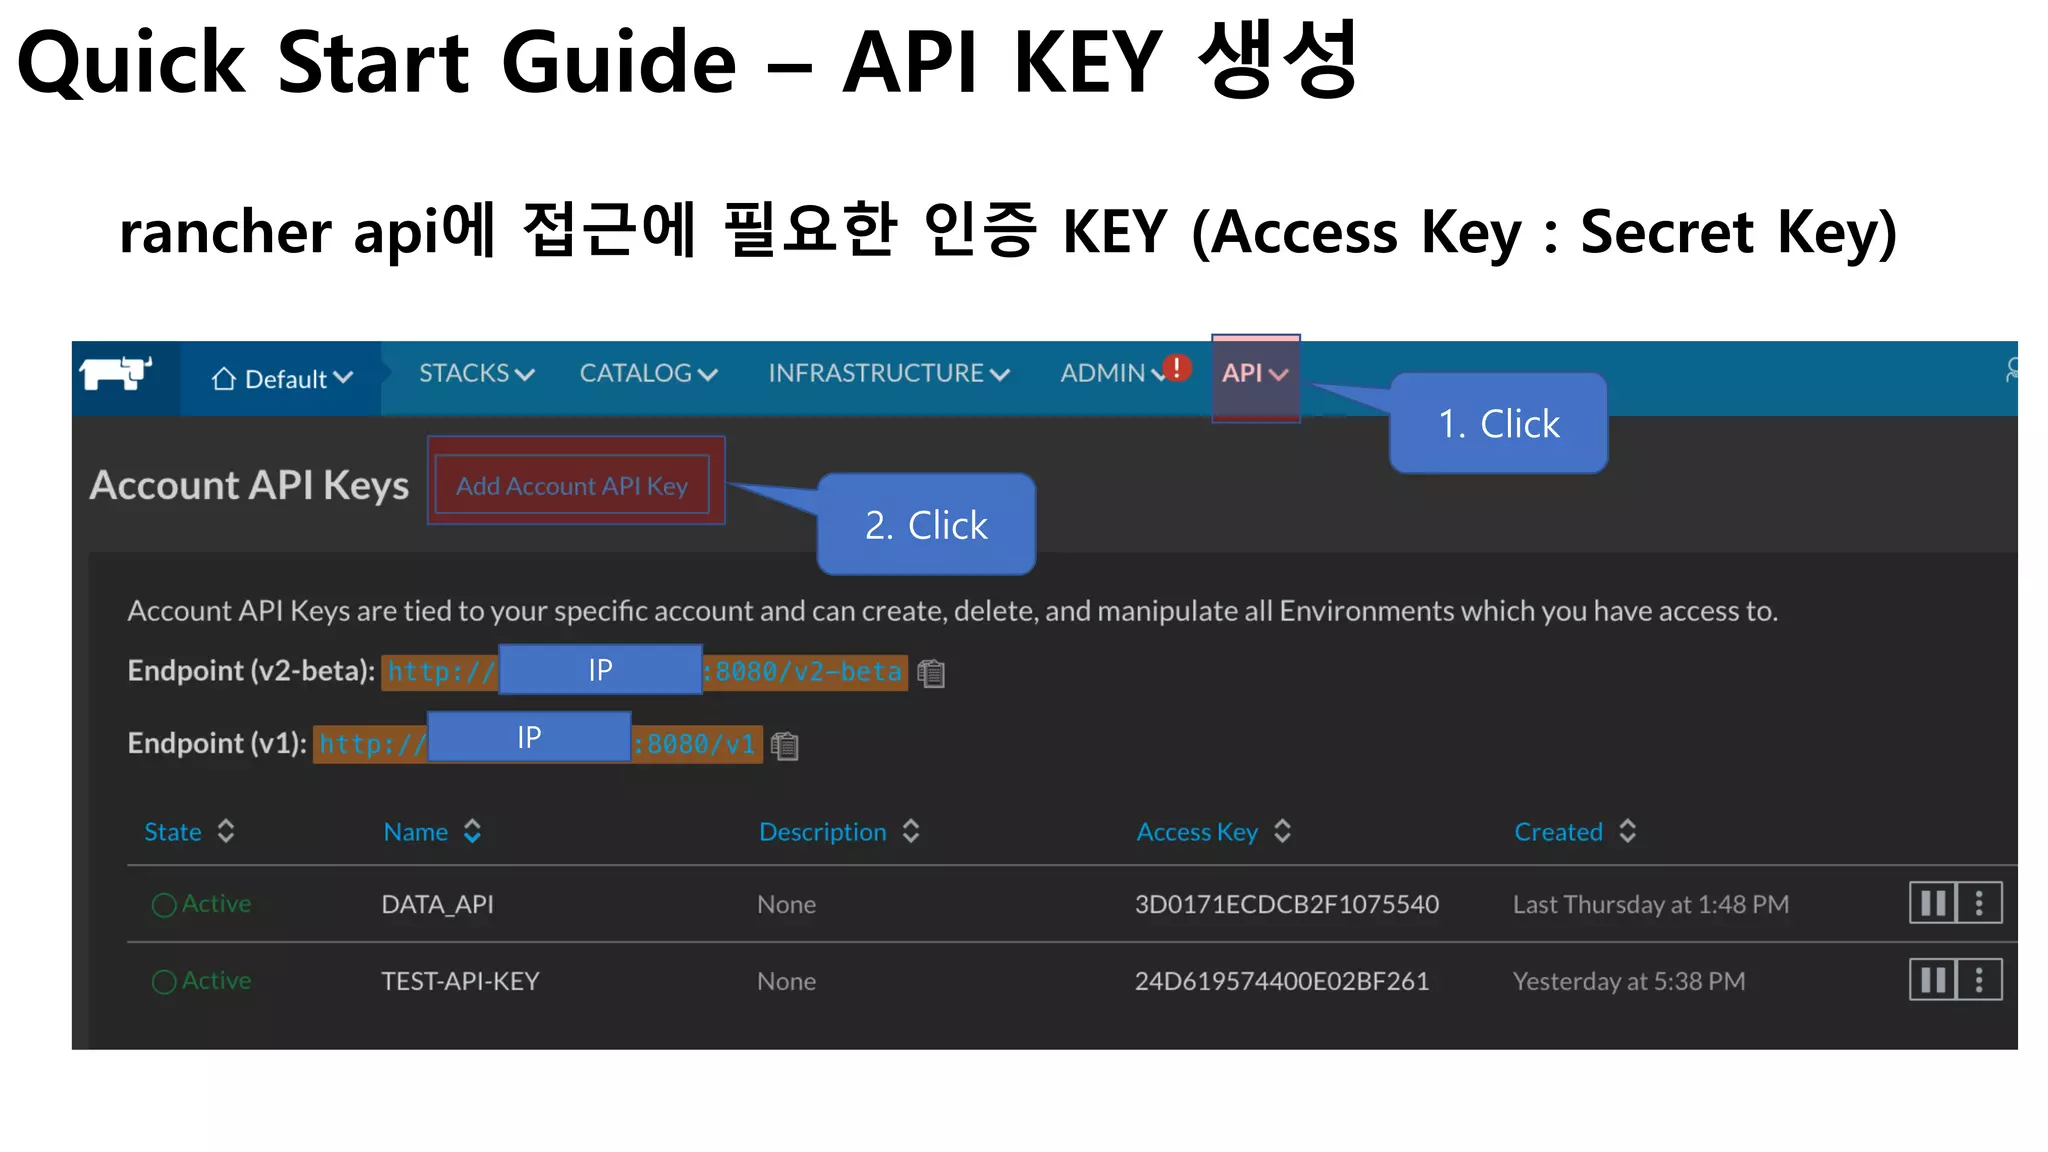Screen dimensions: 2048x1152
Task: Open the STACKS dropdown menu
Action: [476, 374]
